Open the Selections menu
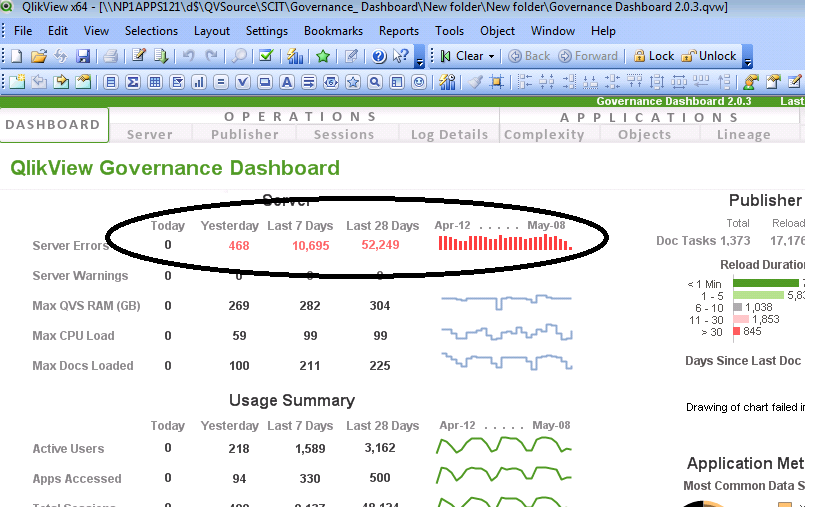Viewport: 819px width, 507px height. (151, 31)
